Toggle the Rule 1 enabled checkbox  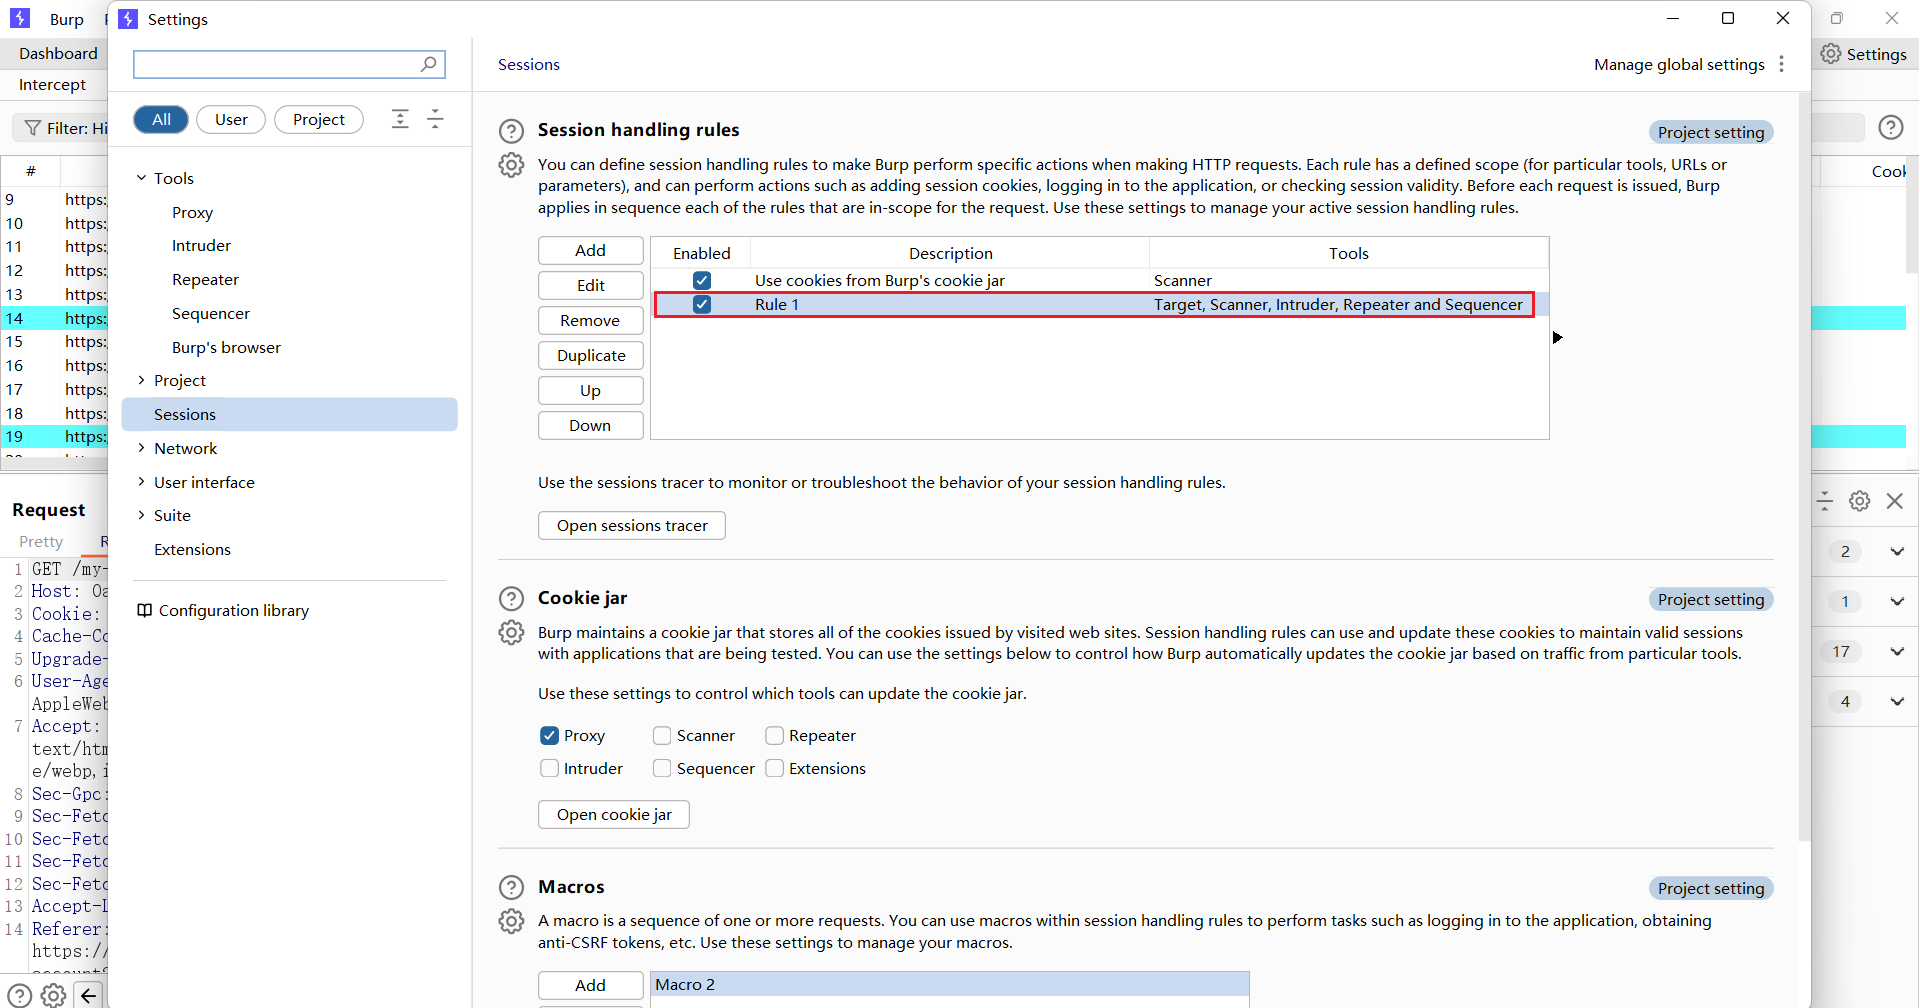coord(702,304)
